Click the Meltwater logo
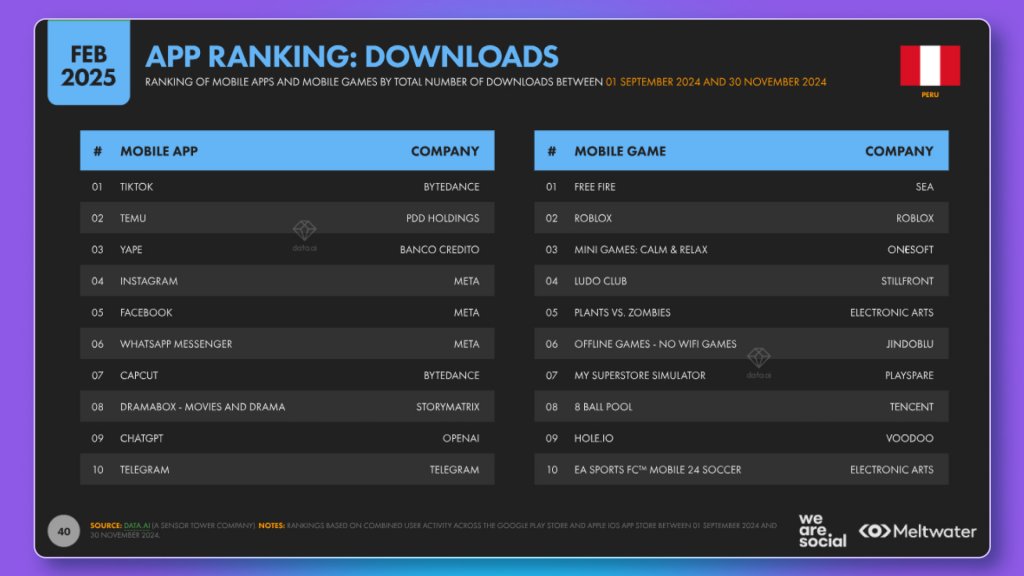 (x=918, y=531)
